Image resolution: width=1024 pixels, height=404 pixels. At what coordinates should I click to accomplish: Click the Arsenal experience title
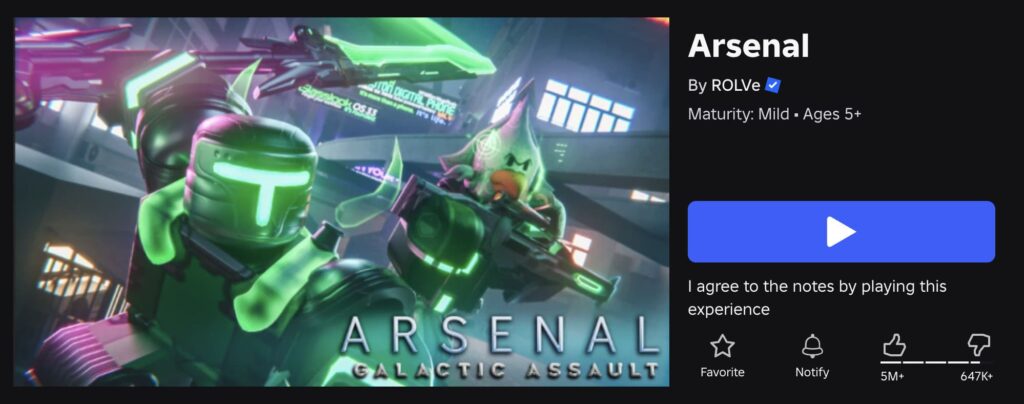coord(748,46)
